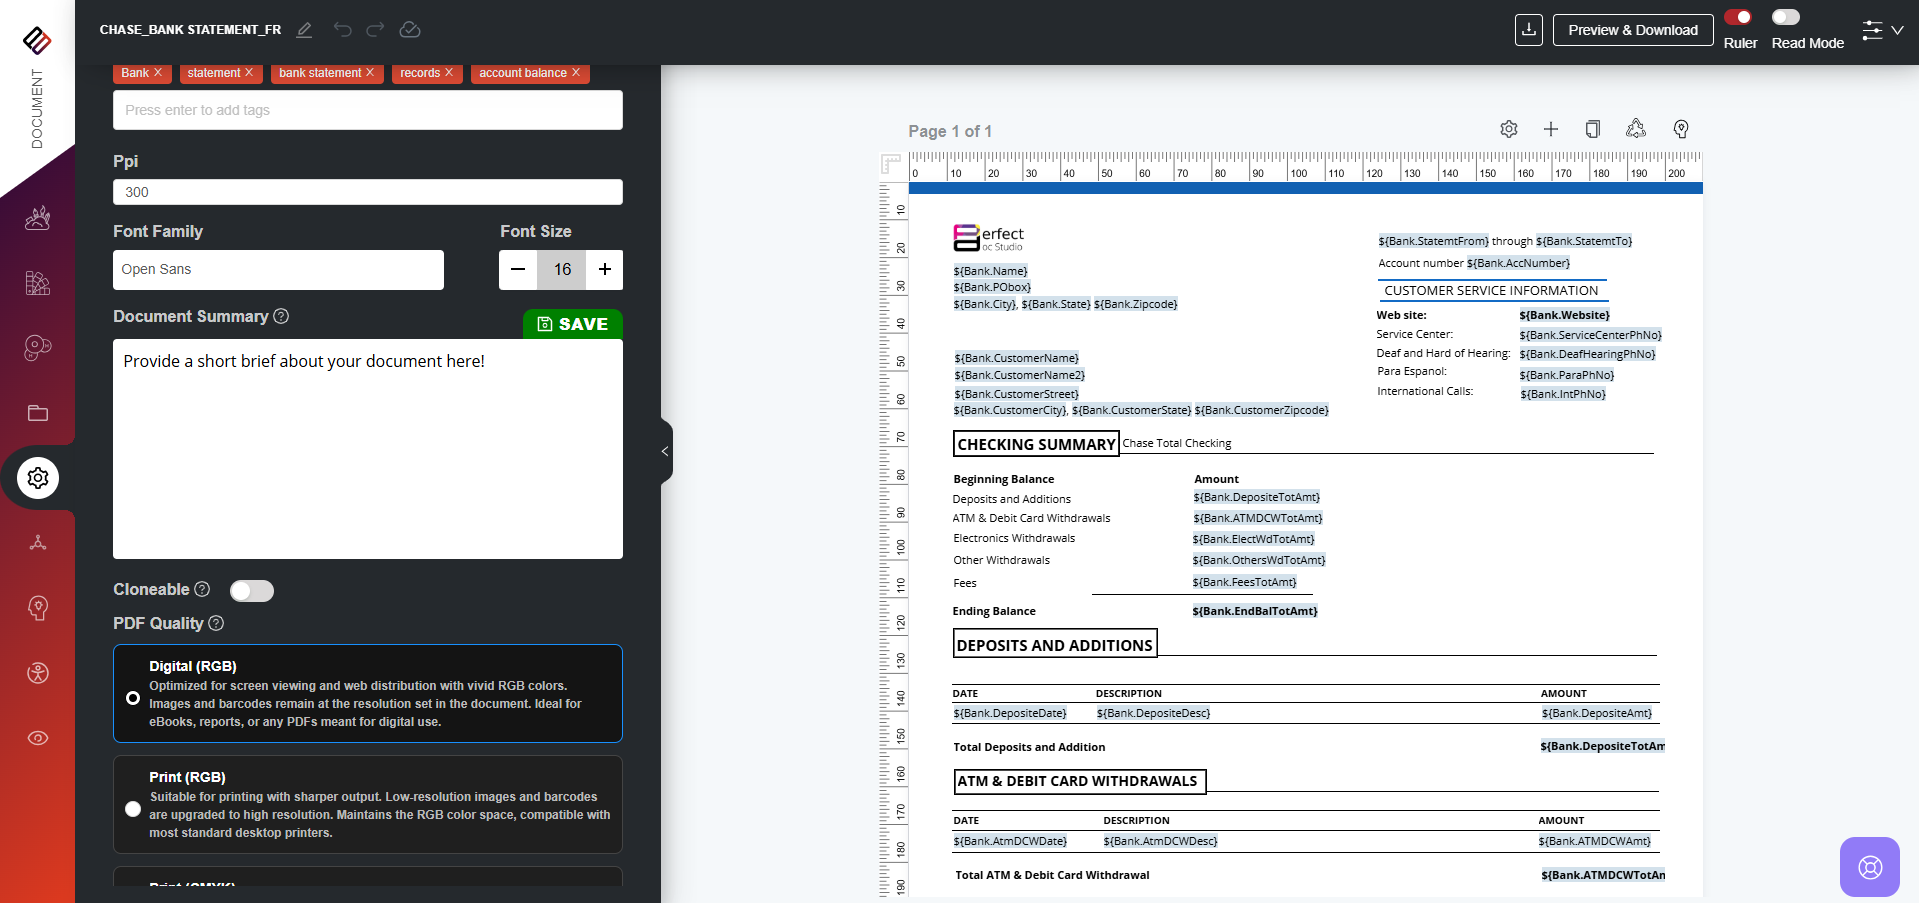
Task: Add a new page with plus icon
Action: (x=1551, y=129)
